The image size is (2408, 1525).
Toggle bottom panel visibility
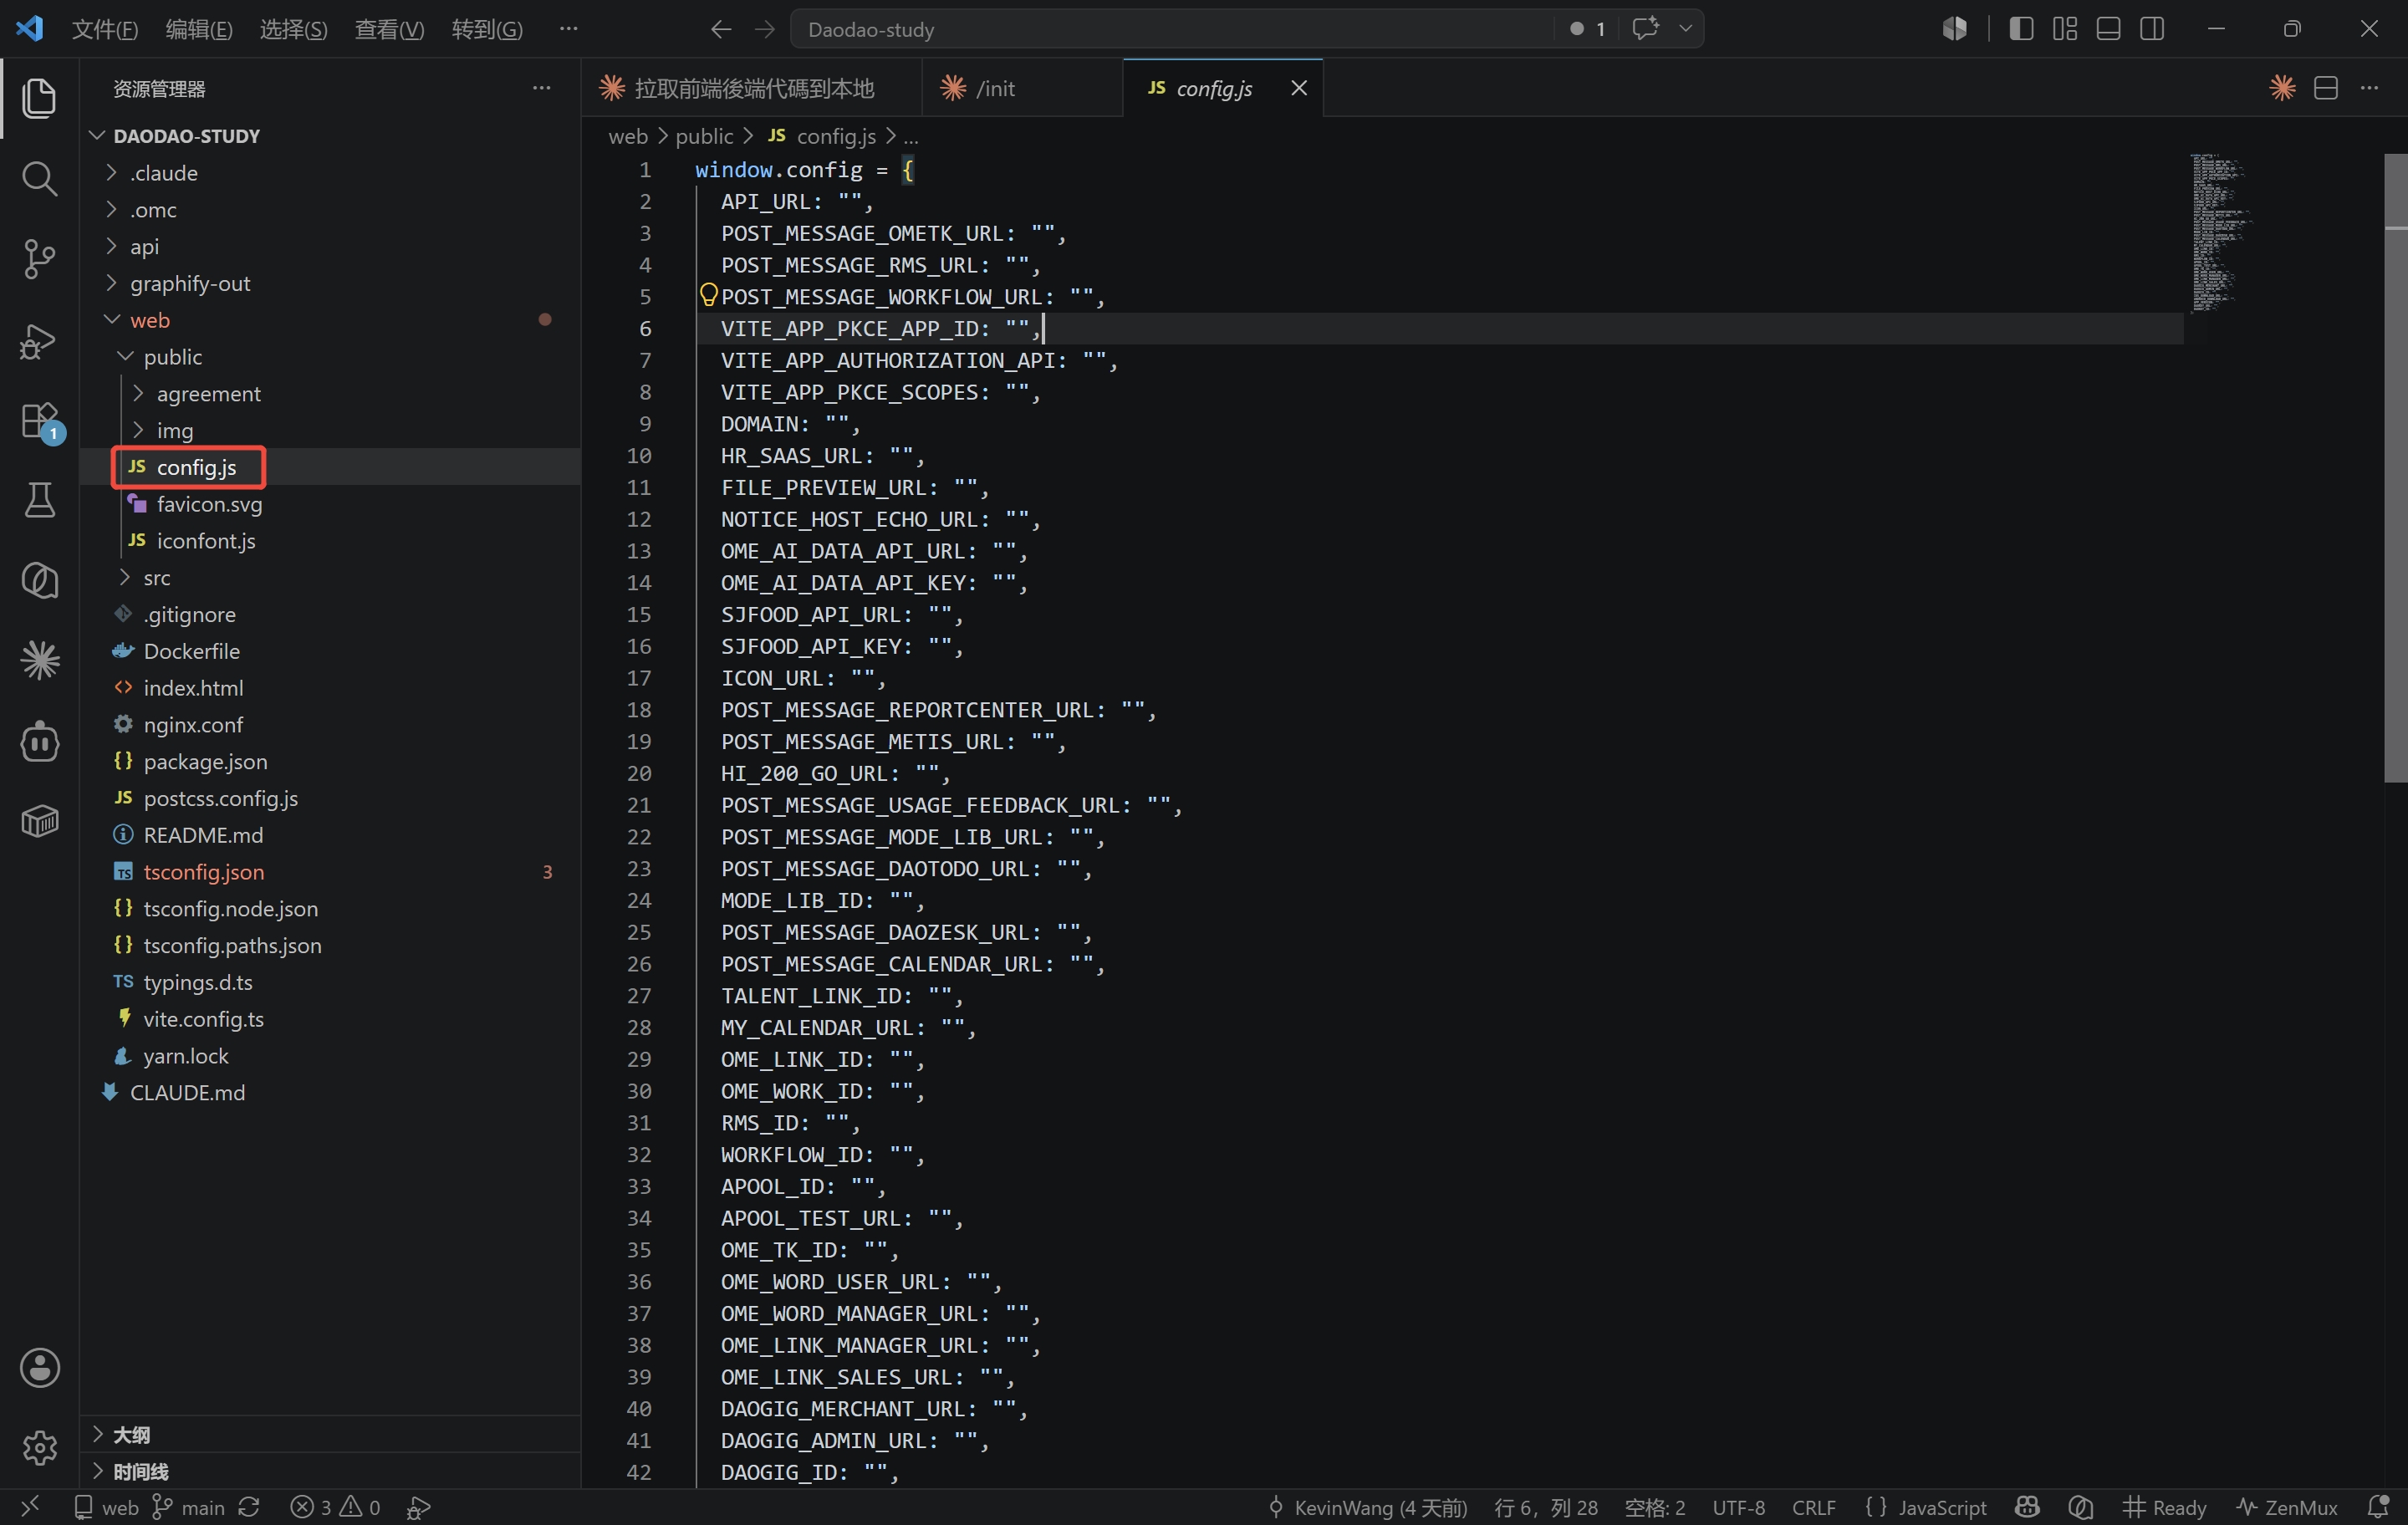[x=2108, y=29]
